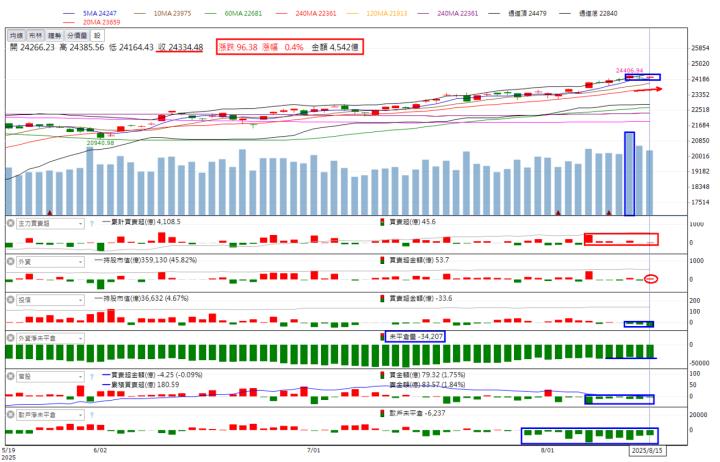Switch to the 趨勢 chart tab
Image resolution: width=720 pixels, height=462 pixels.
point(55,35)
